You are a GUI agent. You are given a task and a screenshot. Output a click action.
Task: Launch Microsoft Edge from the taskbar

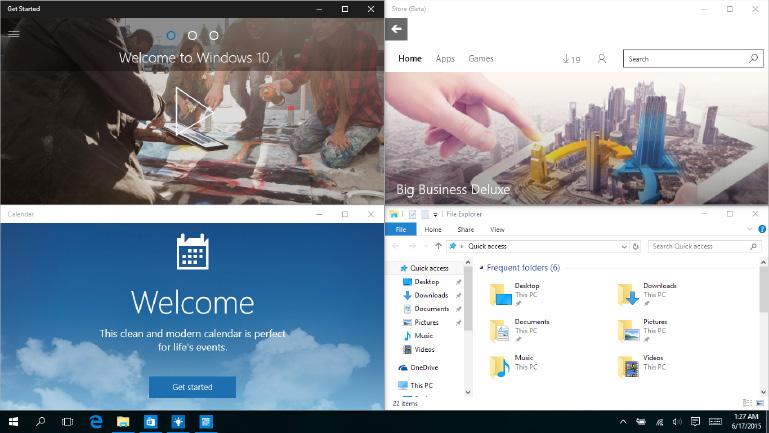(x=96, y=422)
